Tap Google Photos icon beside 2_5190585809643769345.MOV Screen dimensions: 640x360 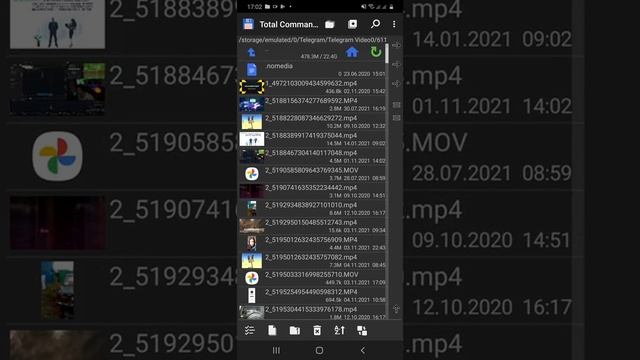(x=252, y=174)
